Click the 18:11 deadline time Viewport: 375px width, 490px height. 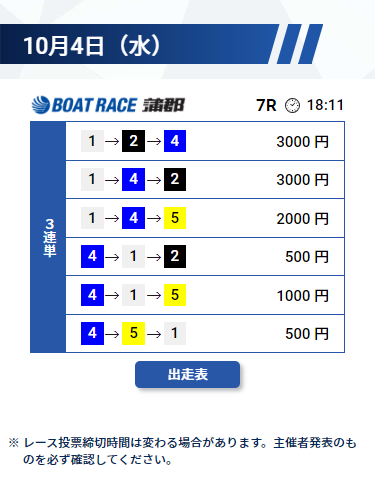pos(325,105)
